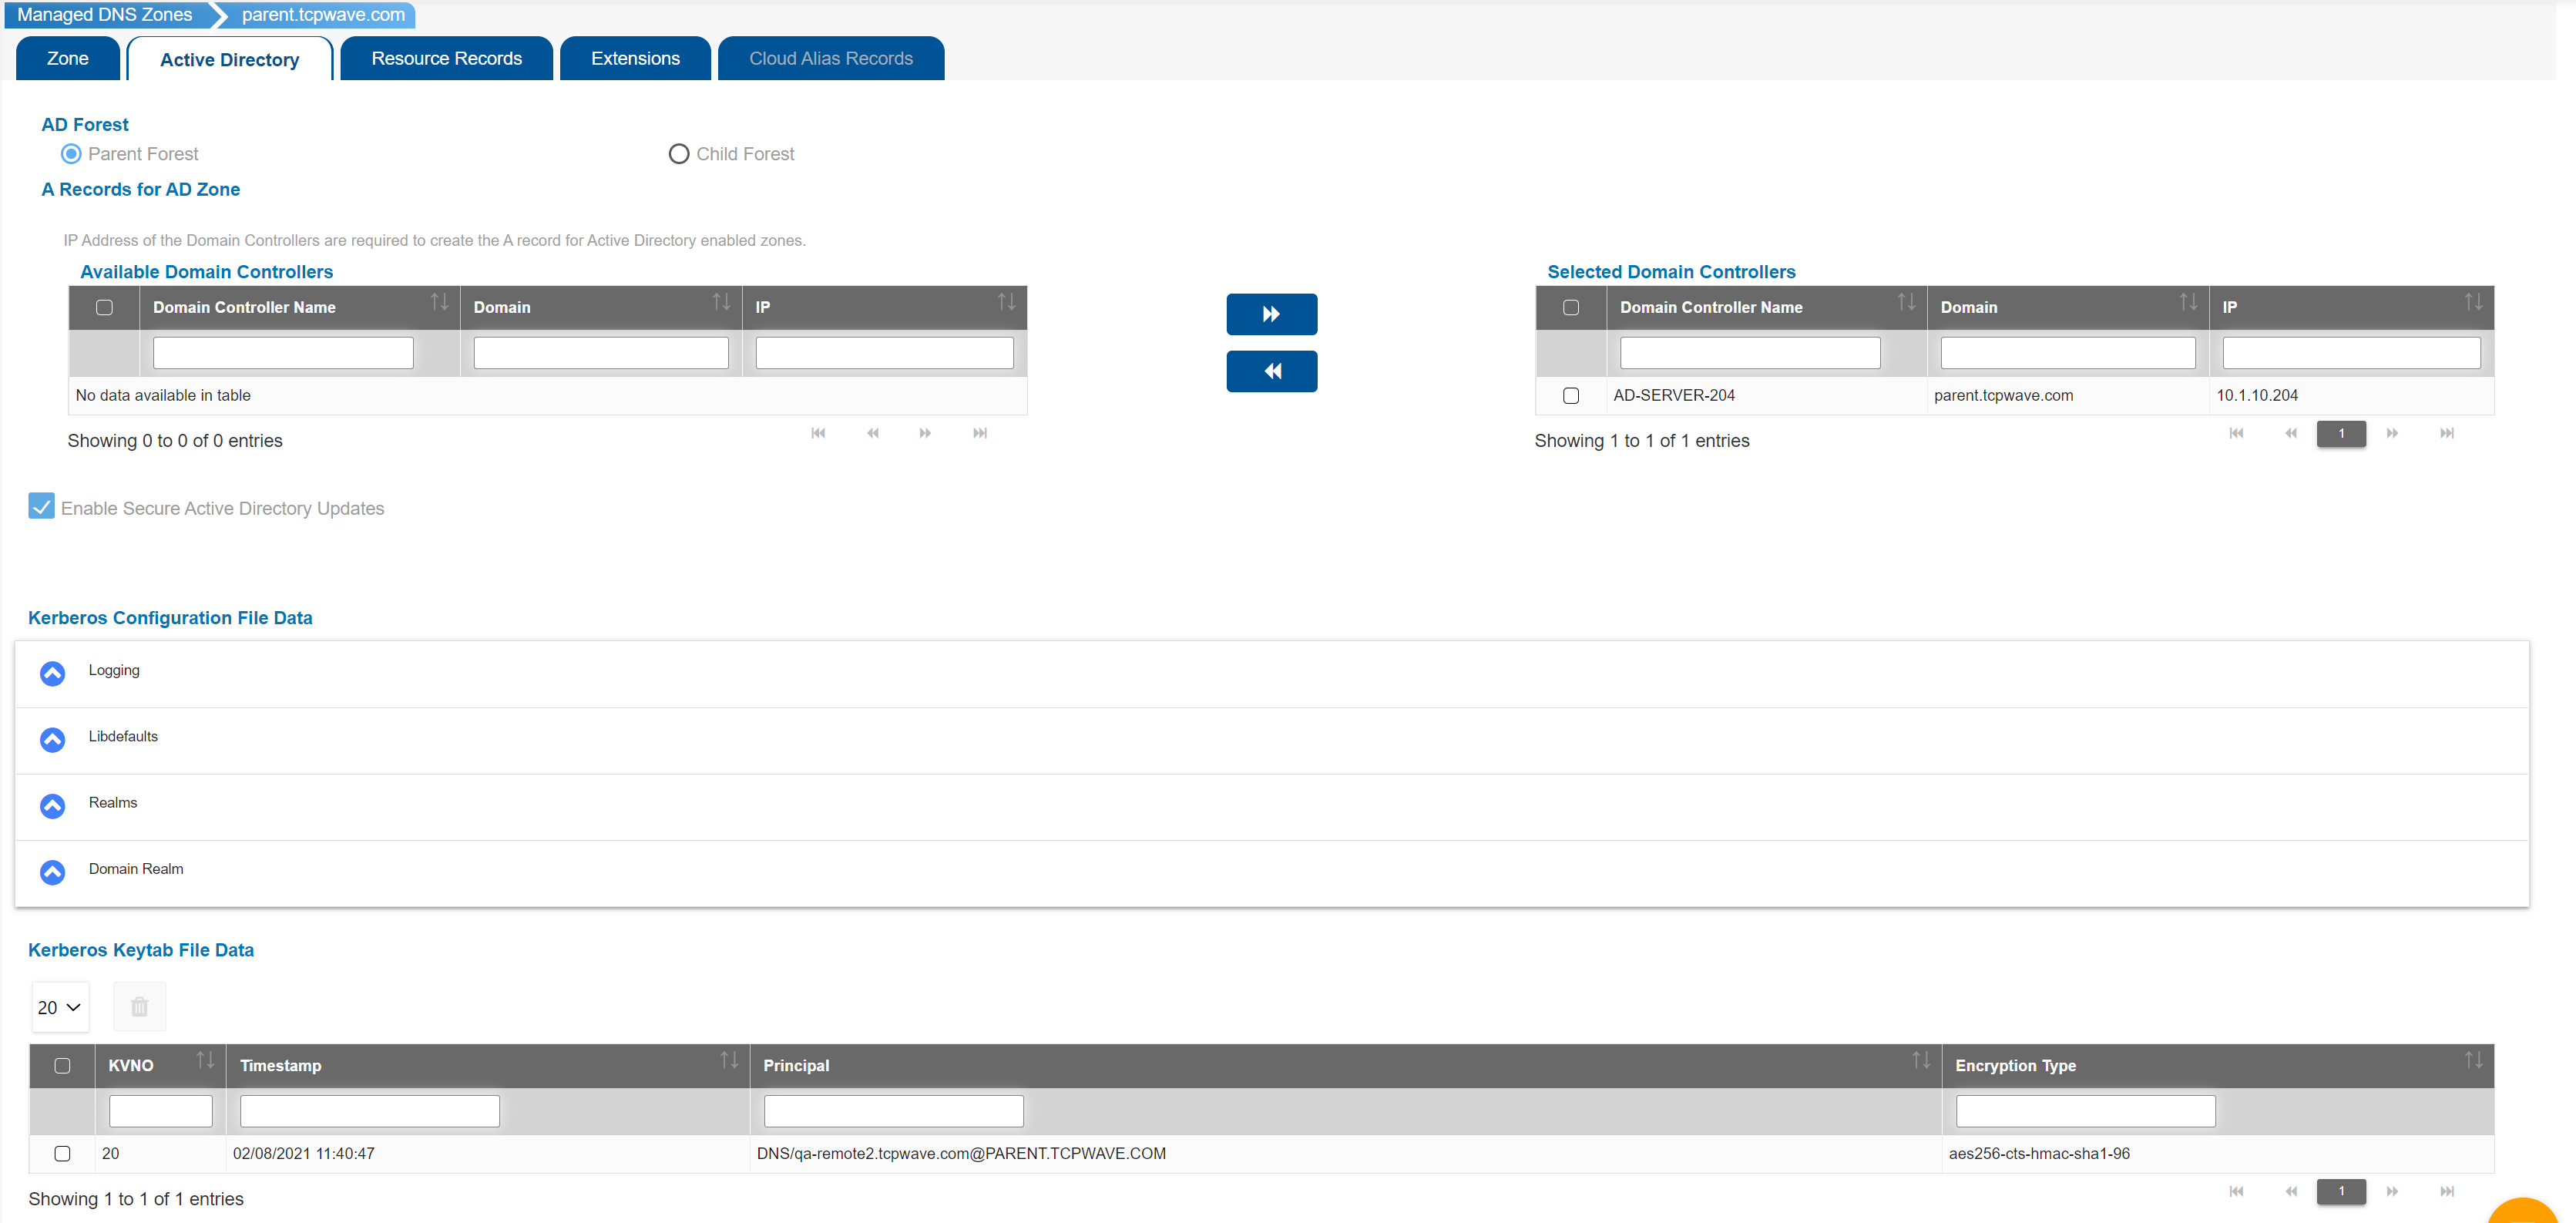Expand the Libdefaults section
2576x1223 pixels.
pos(52,740)
